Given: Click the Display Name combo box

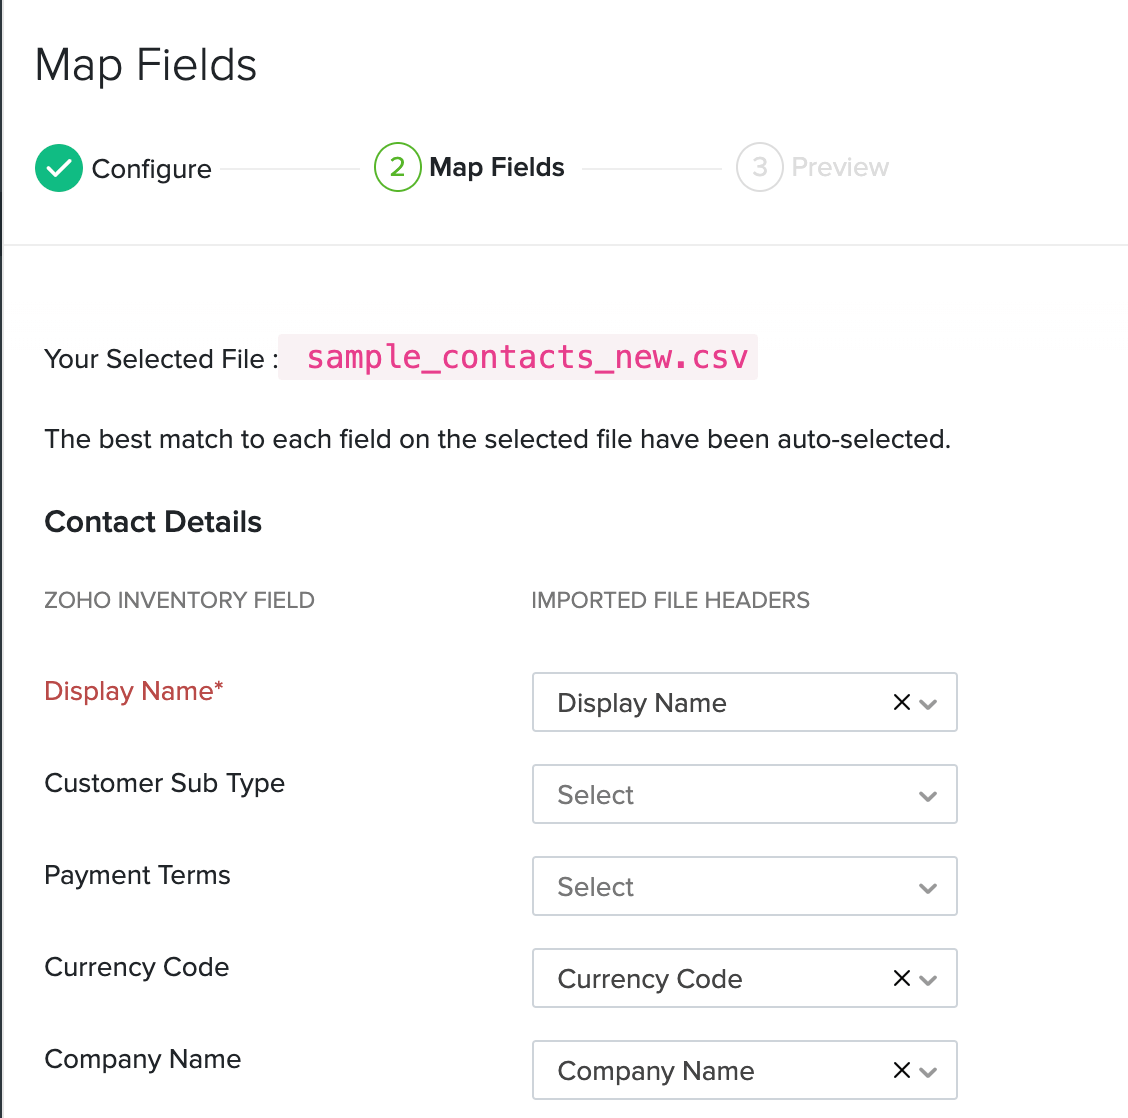Looking at the screenshot, I should pyautogui.click(x=700, y=702).
